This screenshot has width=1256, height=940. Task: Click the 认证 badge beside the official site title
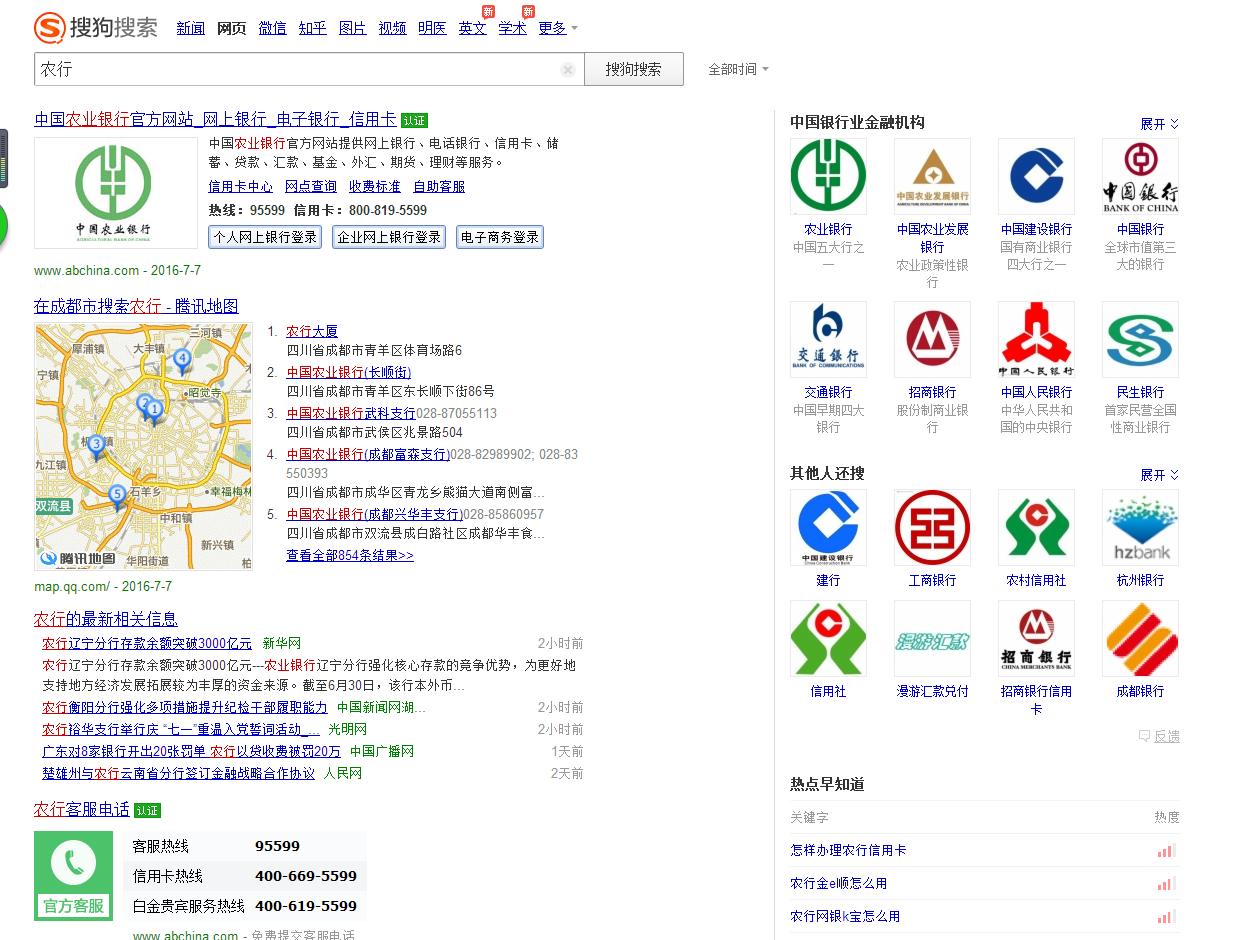click(x=414, y=120)
